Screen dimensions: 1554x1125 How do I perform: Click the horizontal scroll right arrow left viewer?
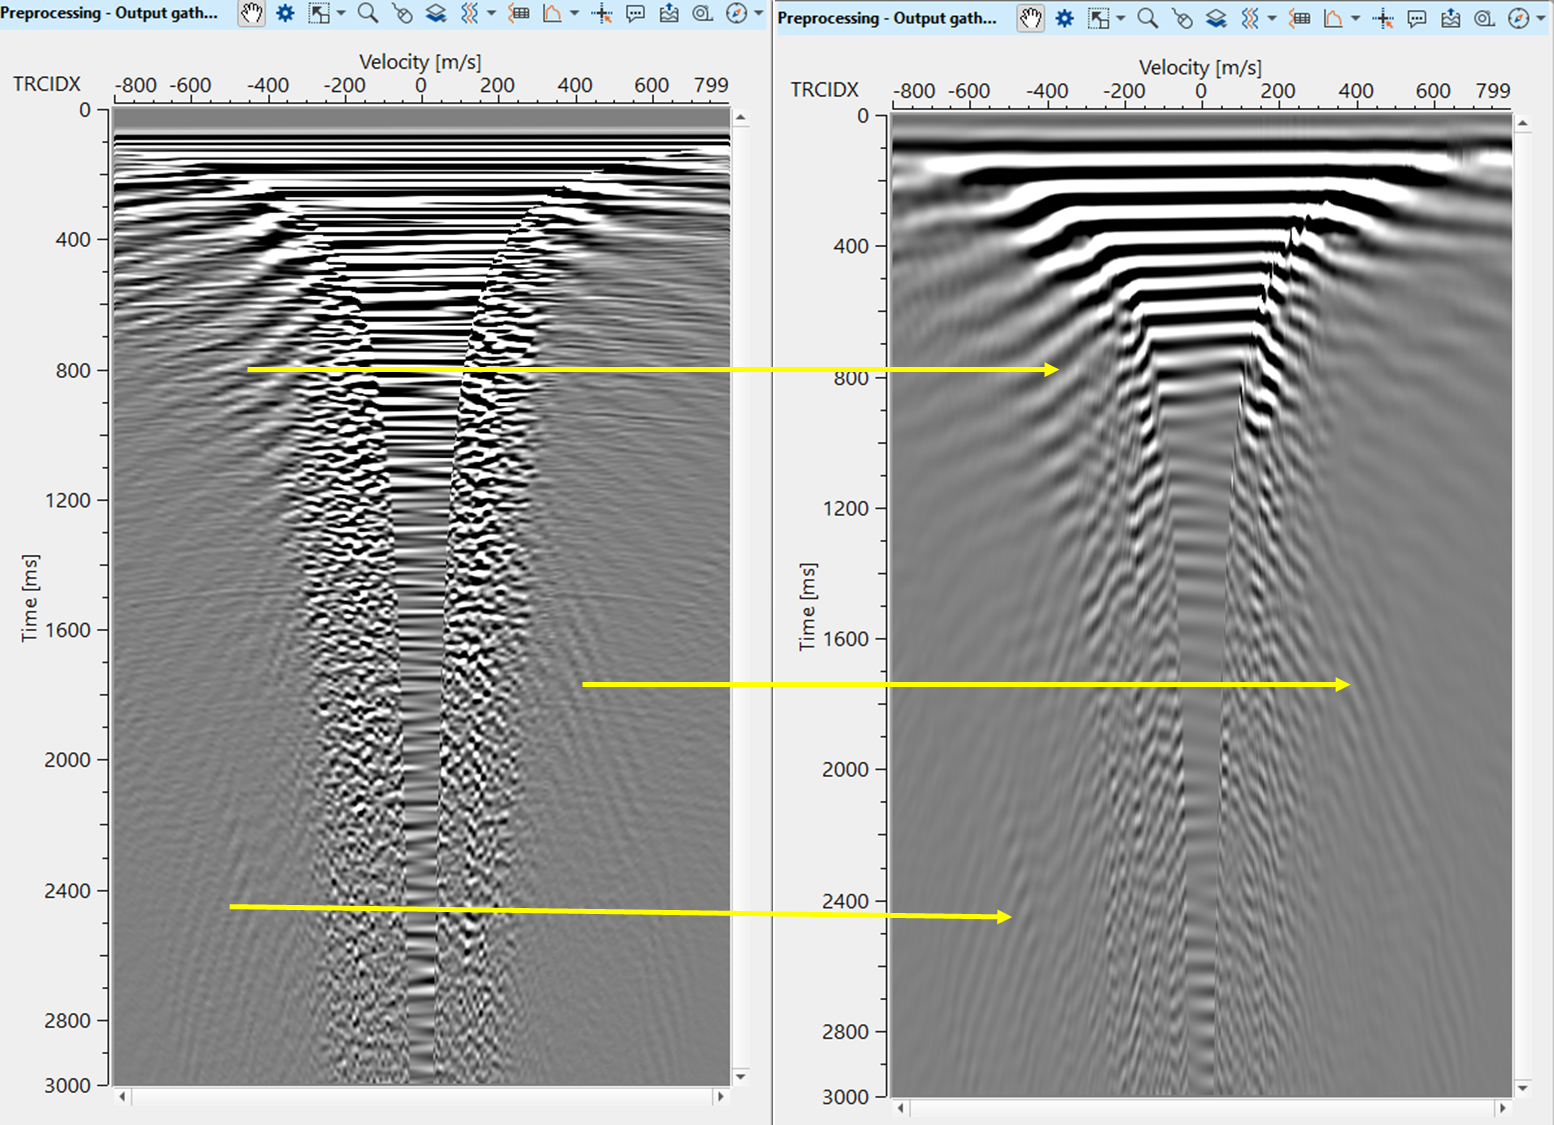[720, 1097]
